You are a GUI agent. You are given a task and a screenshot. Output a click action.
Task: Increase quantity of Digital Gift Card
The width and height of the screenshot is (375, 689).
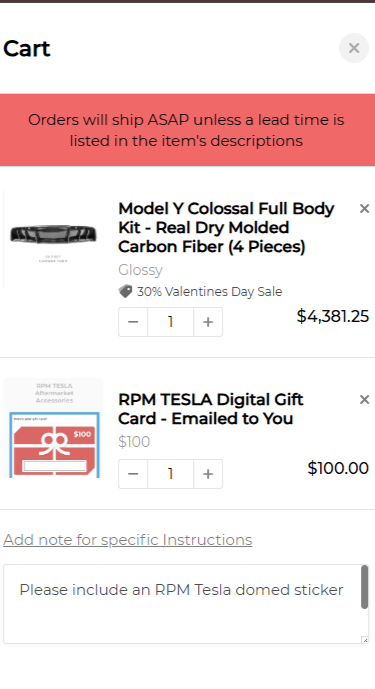click(x=208, y=474)
